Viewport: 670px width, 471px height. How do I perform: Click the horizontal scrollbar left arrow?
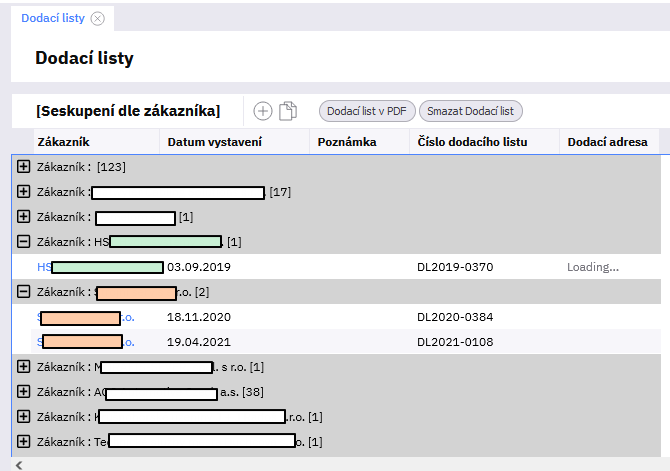(x=18, y=464)
